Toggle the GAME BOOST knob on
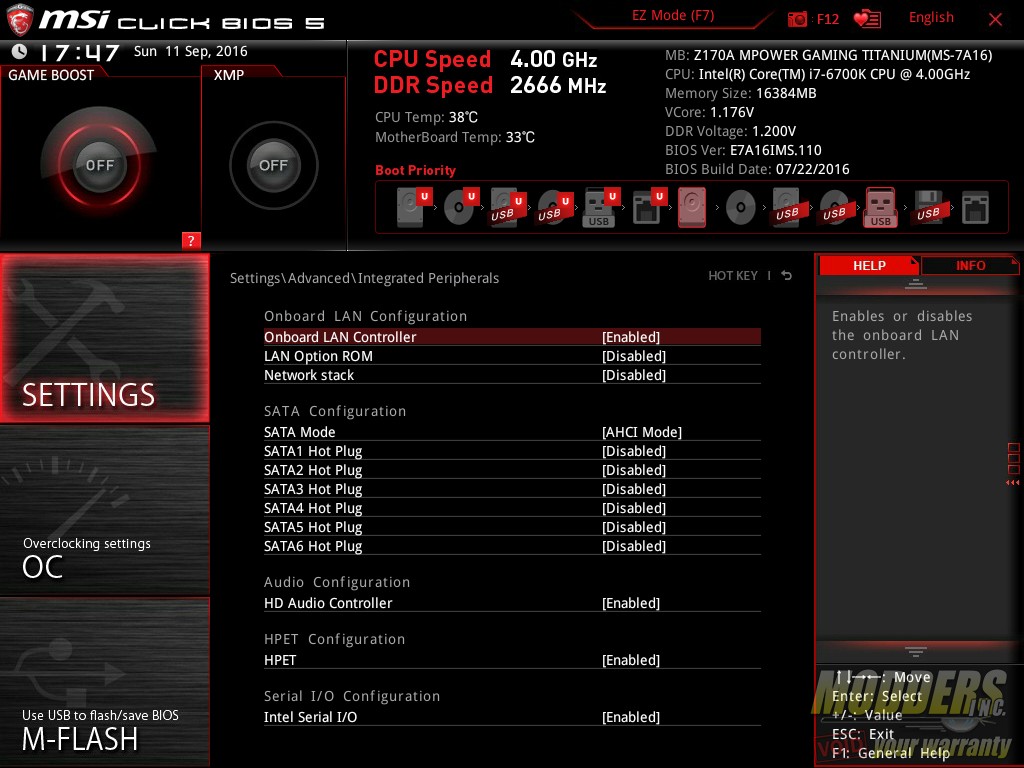 point(99,165)
